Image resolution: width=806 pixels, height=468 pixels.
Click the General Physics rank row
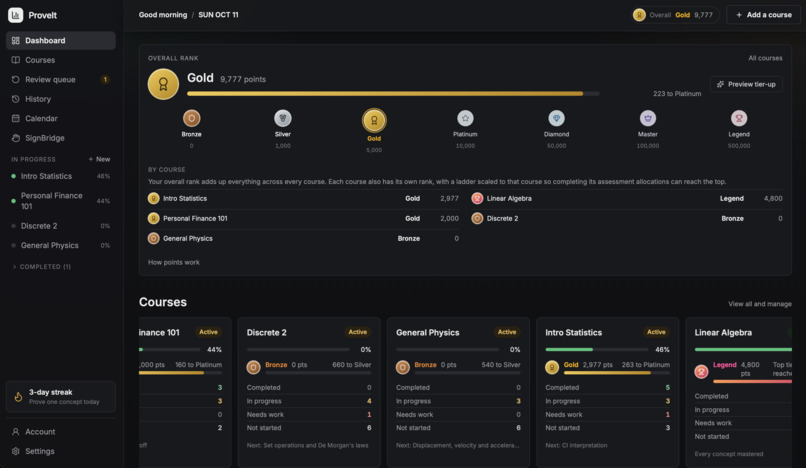coord(303,239)
